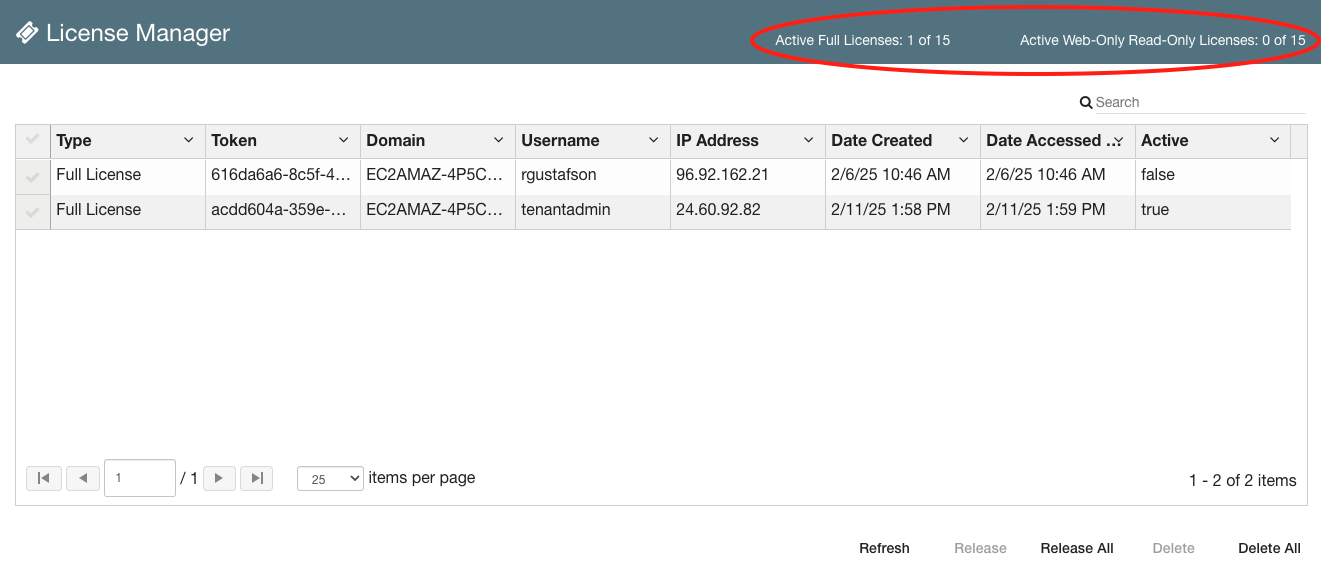Screen dimensions: 1321x574
Task: Open the Active column dropdown arrow
Action: pos(1274,140)
